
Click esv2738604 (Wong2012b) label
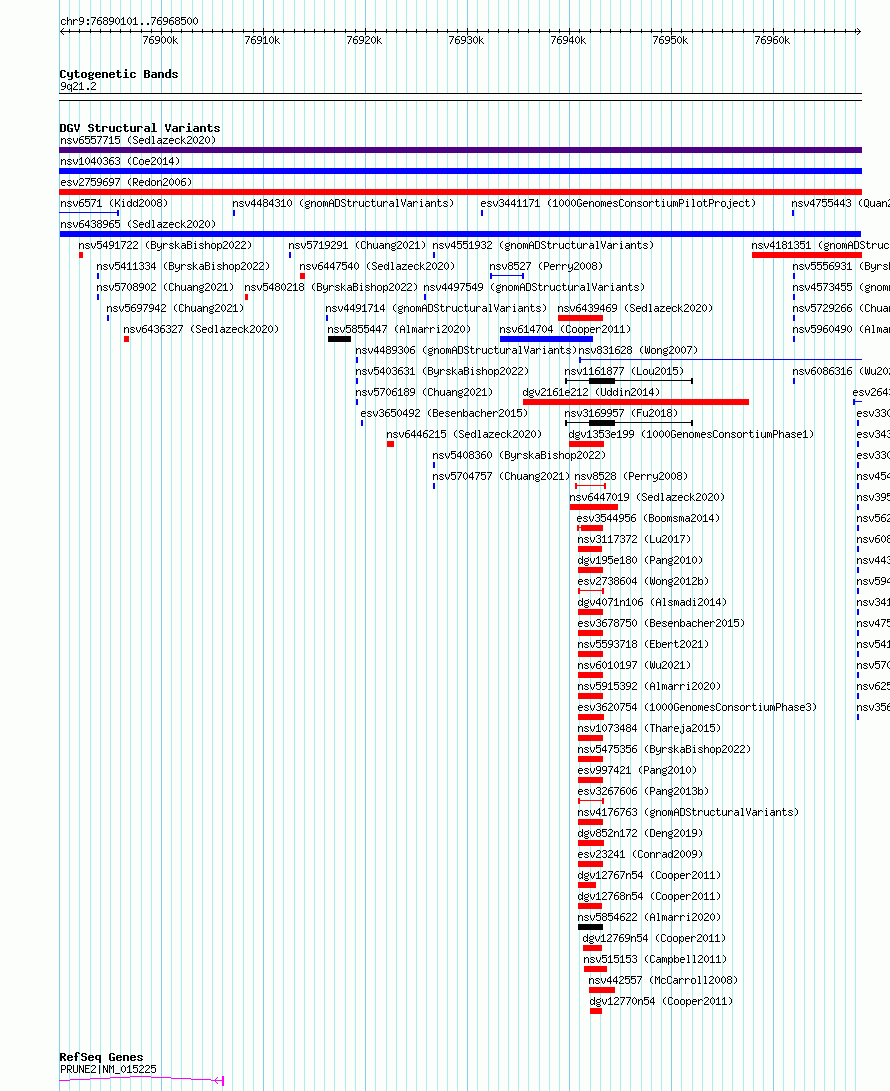[x=644, y=581]
